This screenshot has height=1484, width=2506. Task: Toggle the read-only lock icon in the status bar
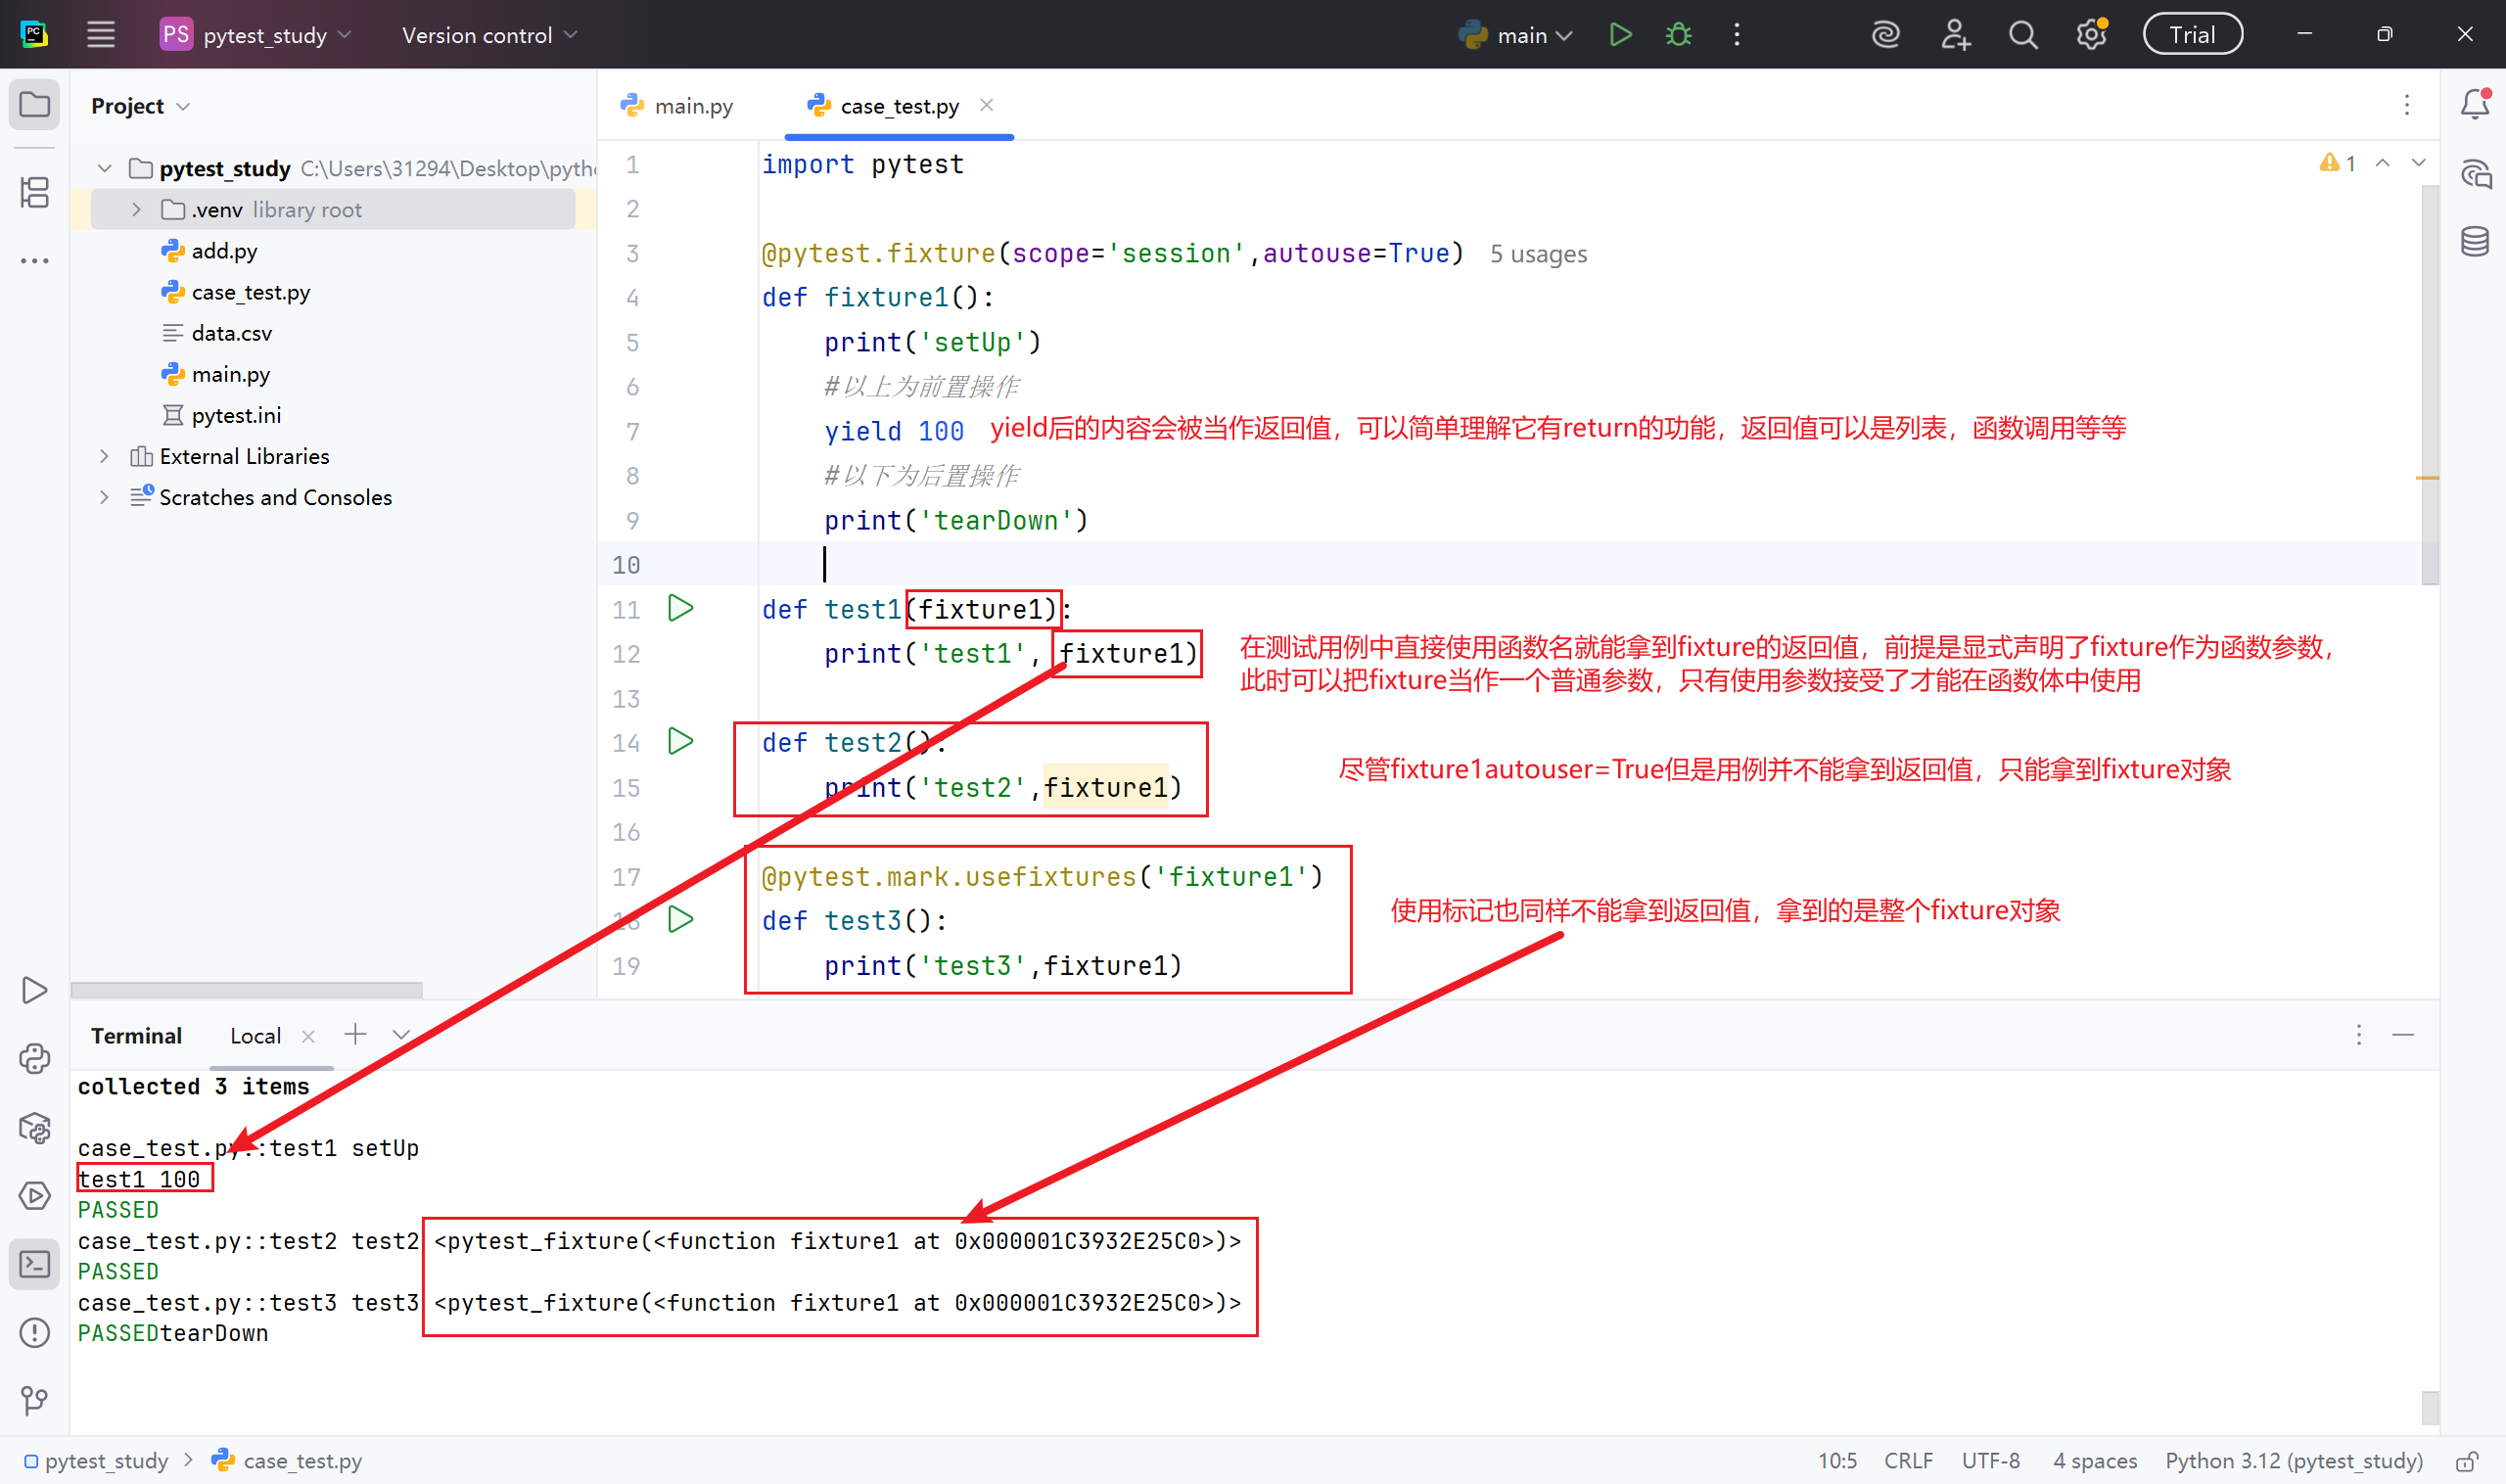point(2467,1461)
